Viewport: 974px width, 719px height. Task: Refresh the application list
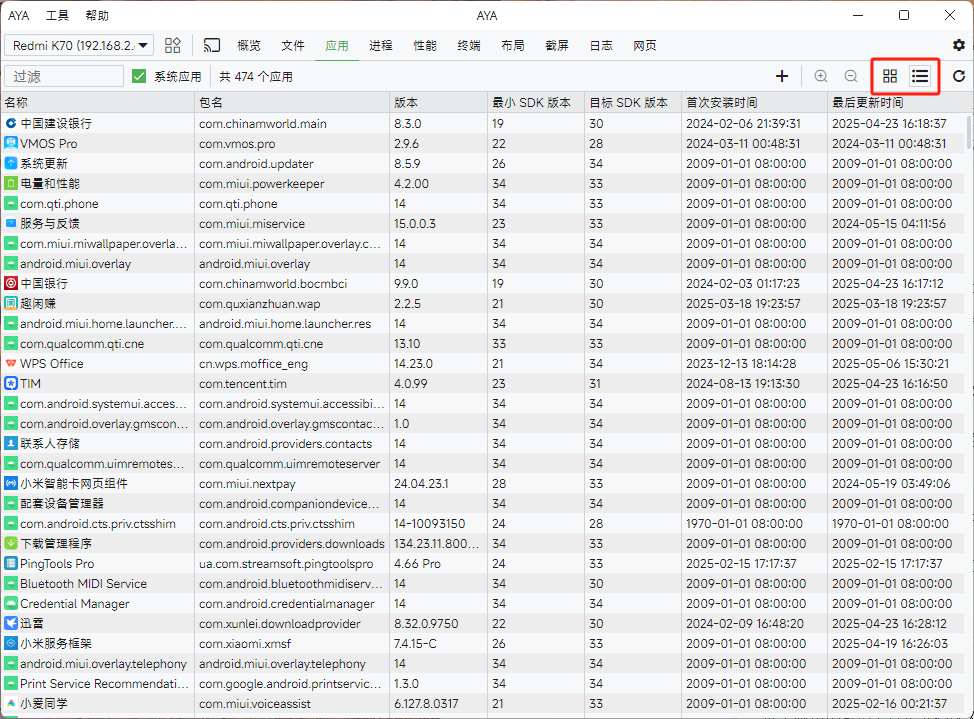tap(958, 76)
